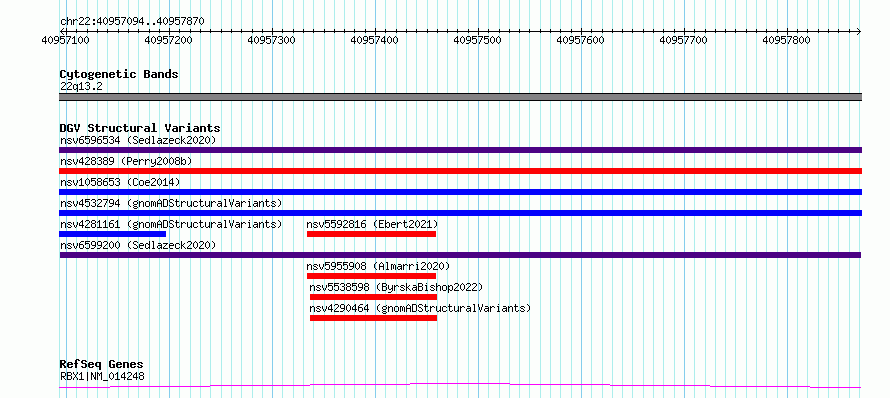Screen dimensions: 890x398
Task: Click ruler position 40957500
Action: tap(477, 40)
